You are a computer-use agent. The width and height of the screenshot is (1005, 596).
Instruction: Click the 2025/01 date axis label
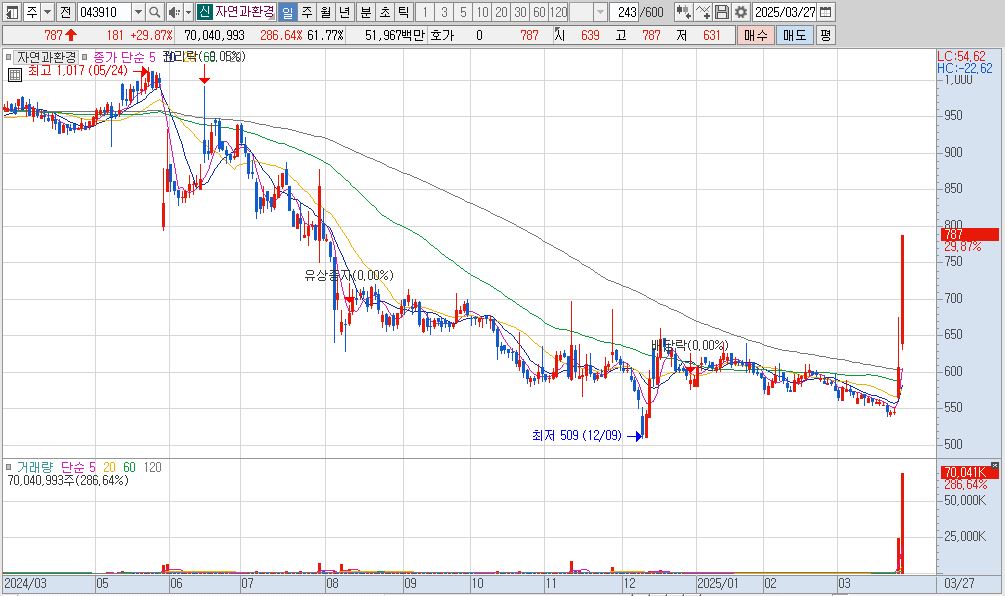coord(717,584)
